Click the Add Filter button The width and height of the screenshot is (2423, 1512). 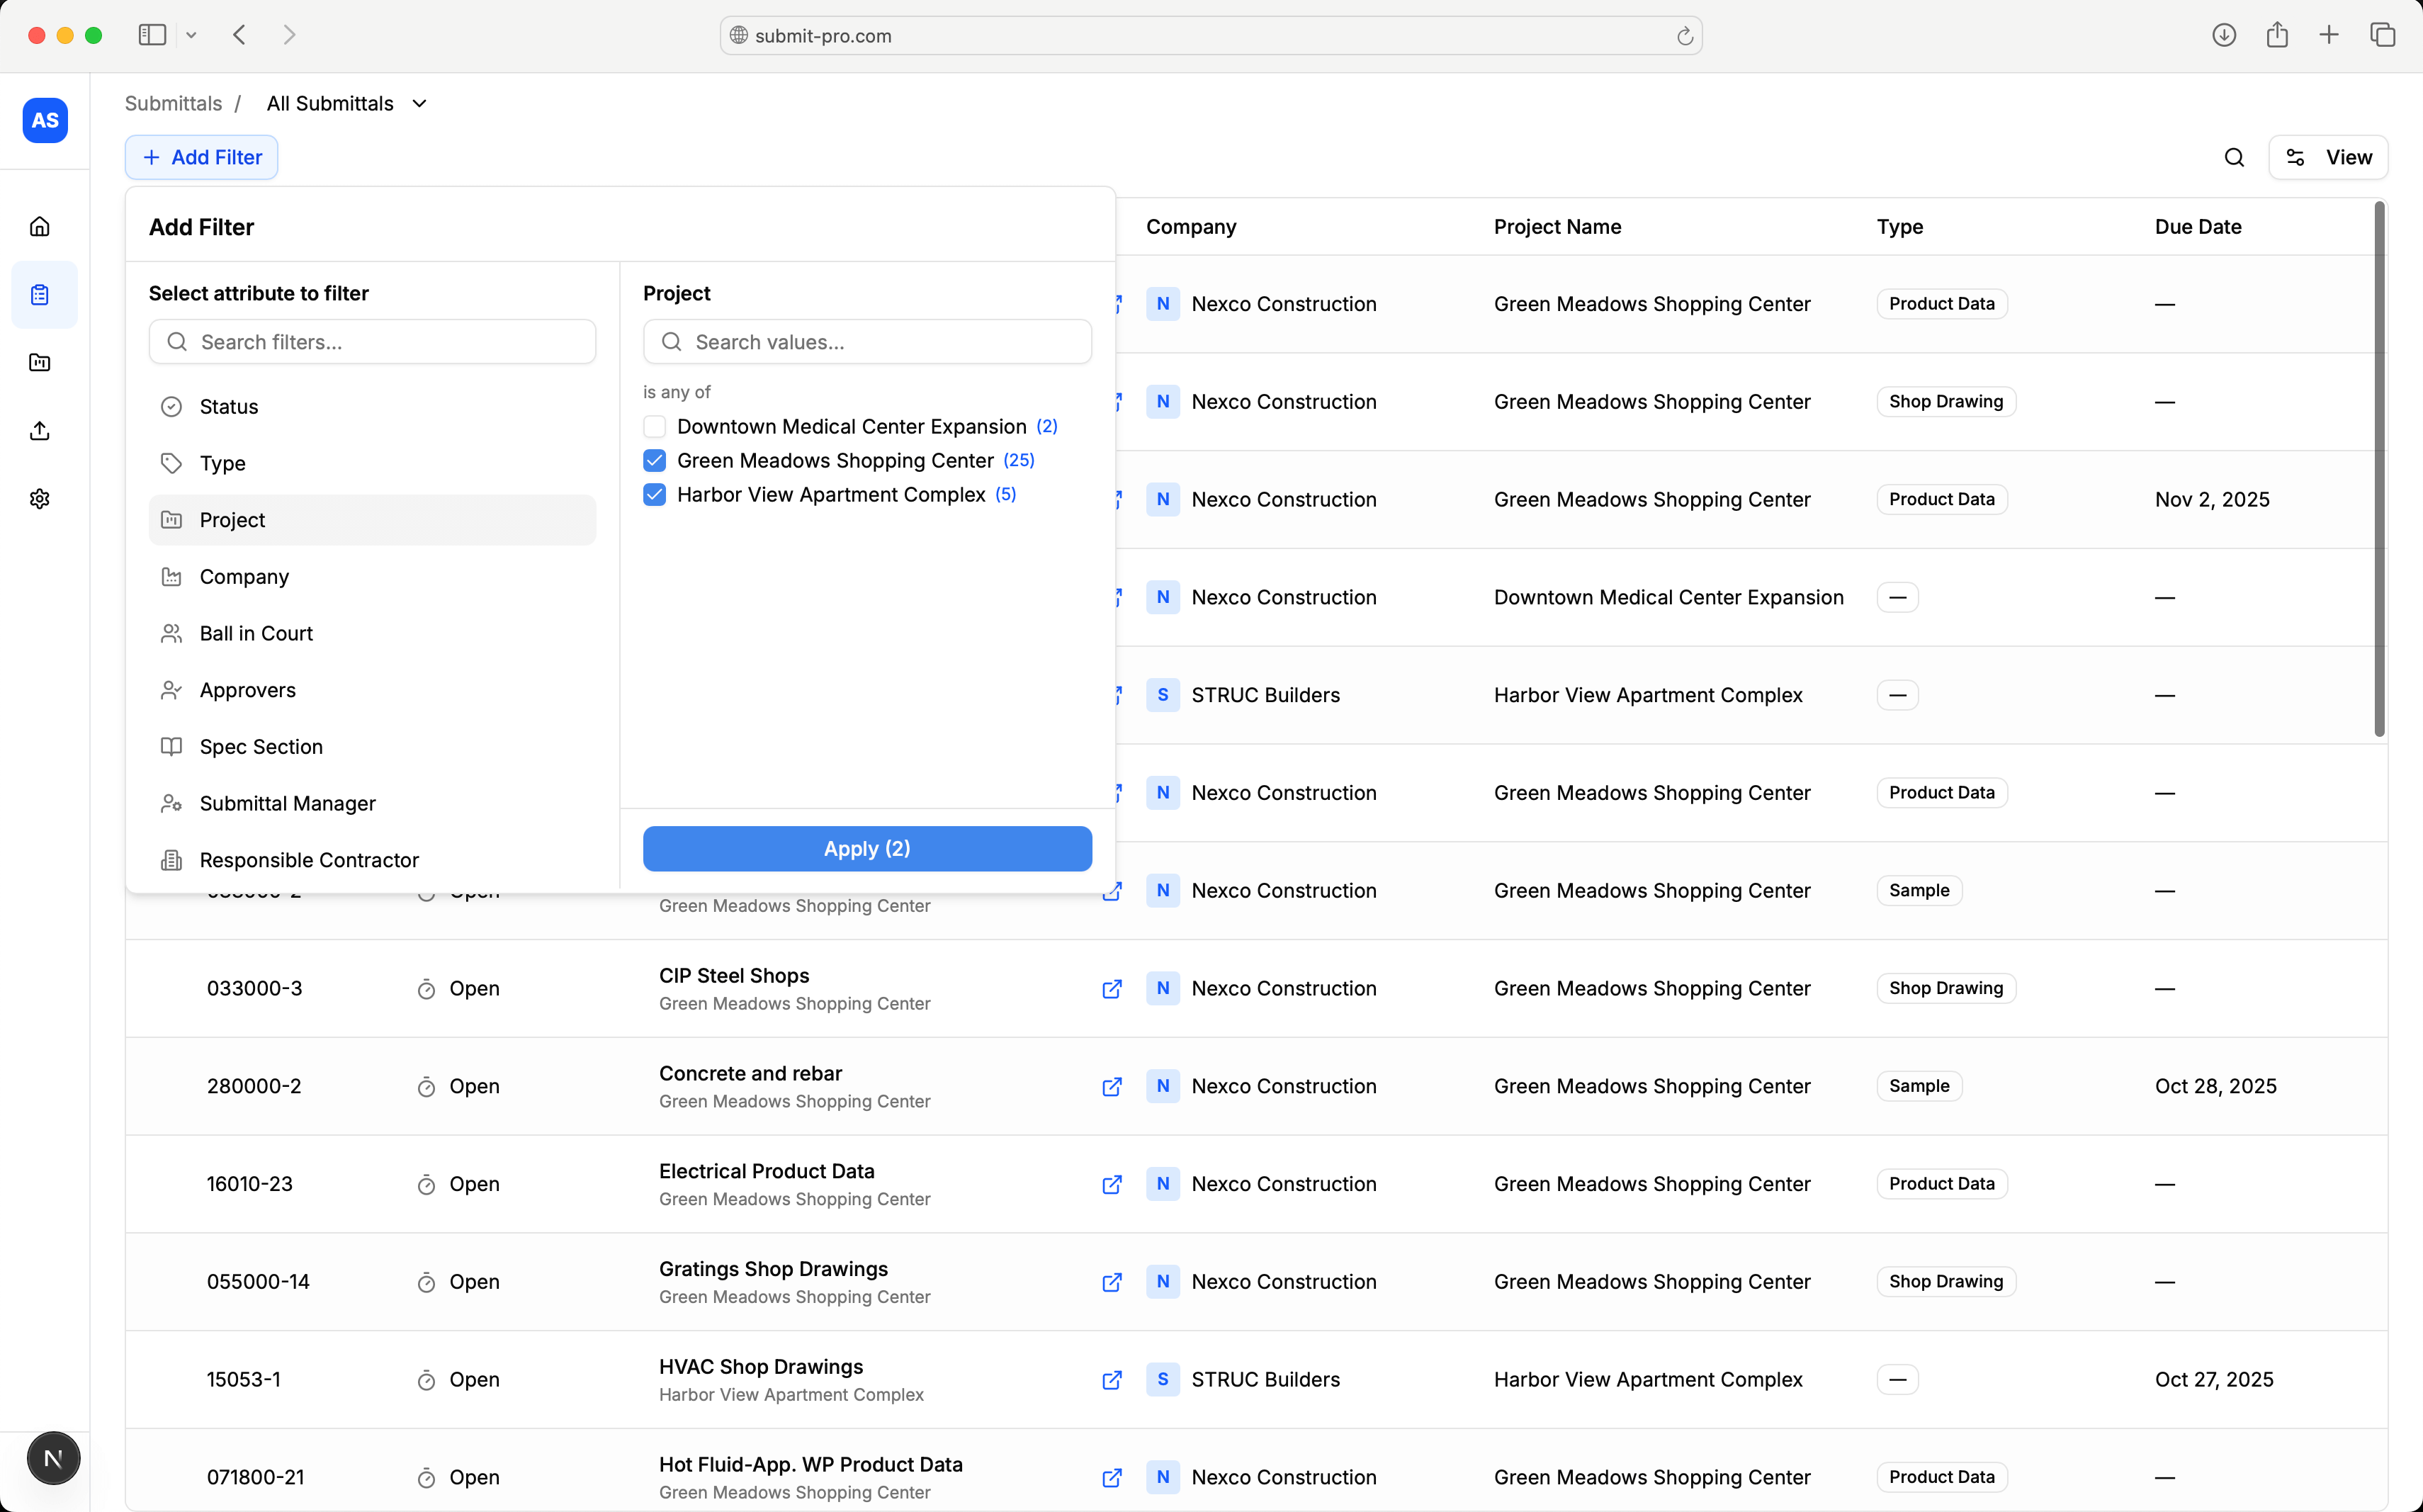pyautogui.click(x=202, y=157)
